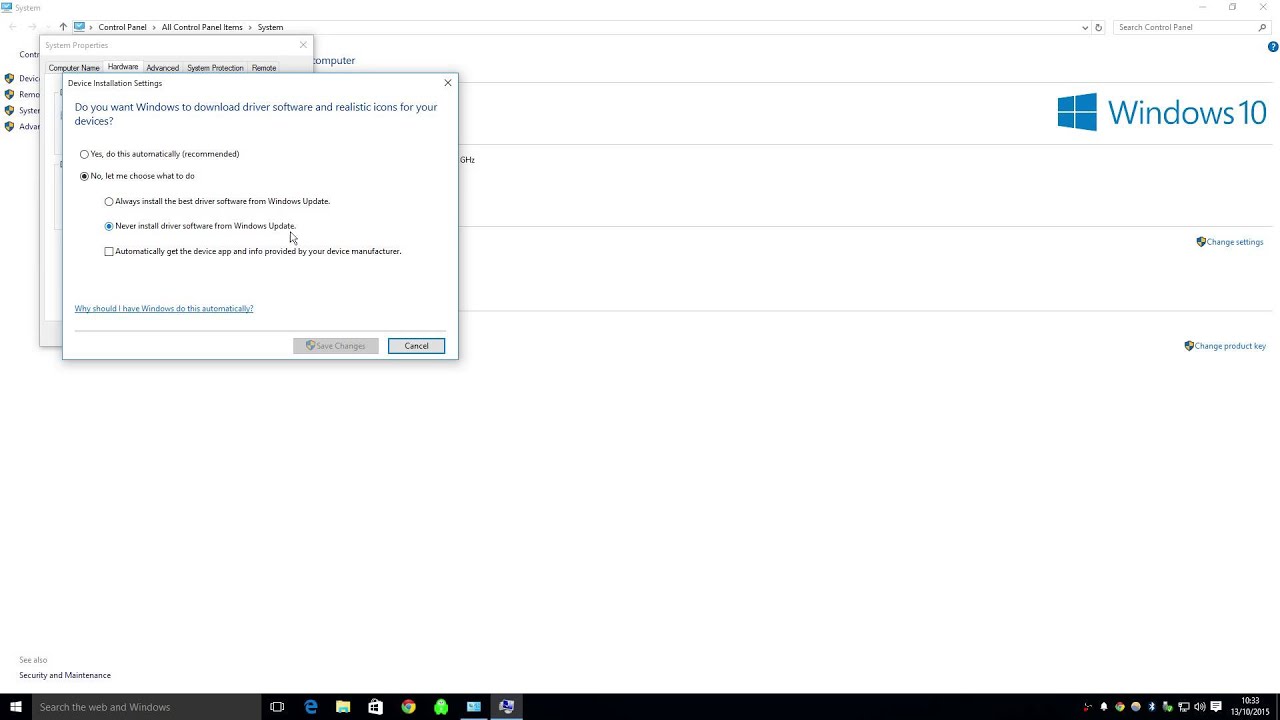
Task: Expand the address bar history dropdown
Action: coord(1085,28)
